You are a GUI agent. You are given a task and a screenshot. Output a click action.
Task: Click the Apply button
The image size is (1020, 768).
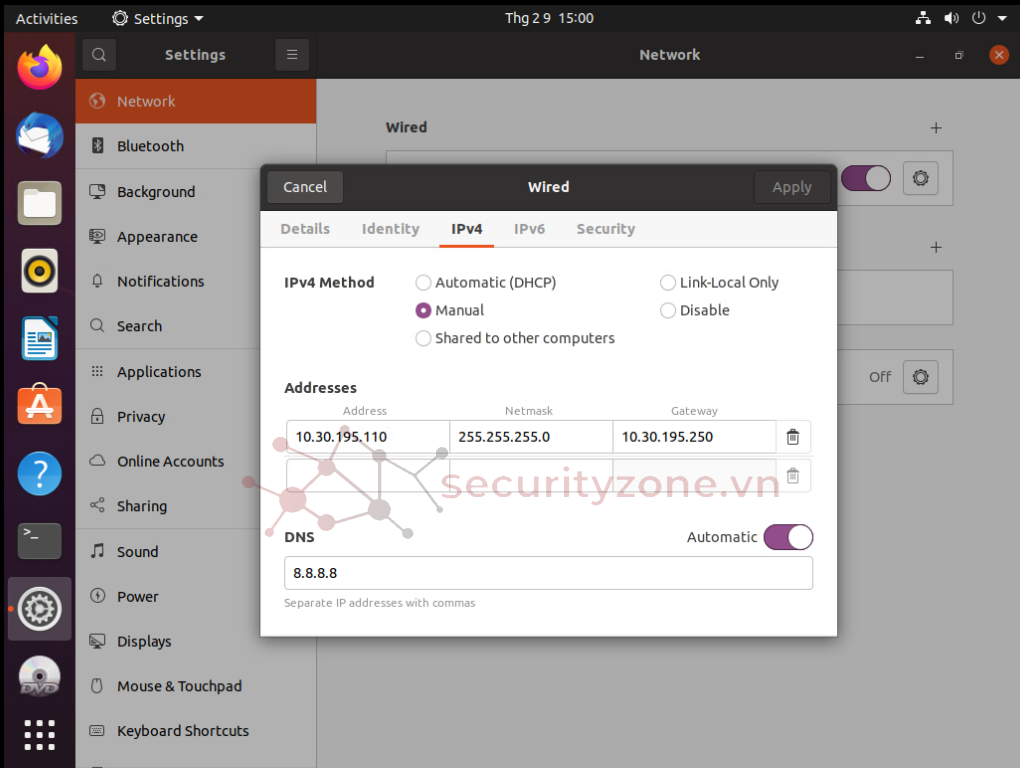791,187
